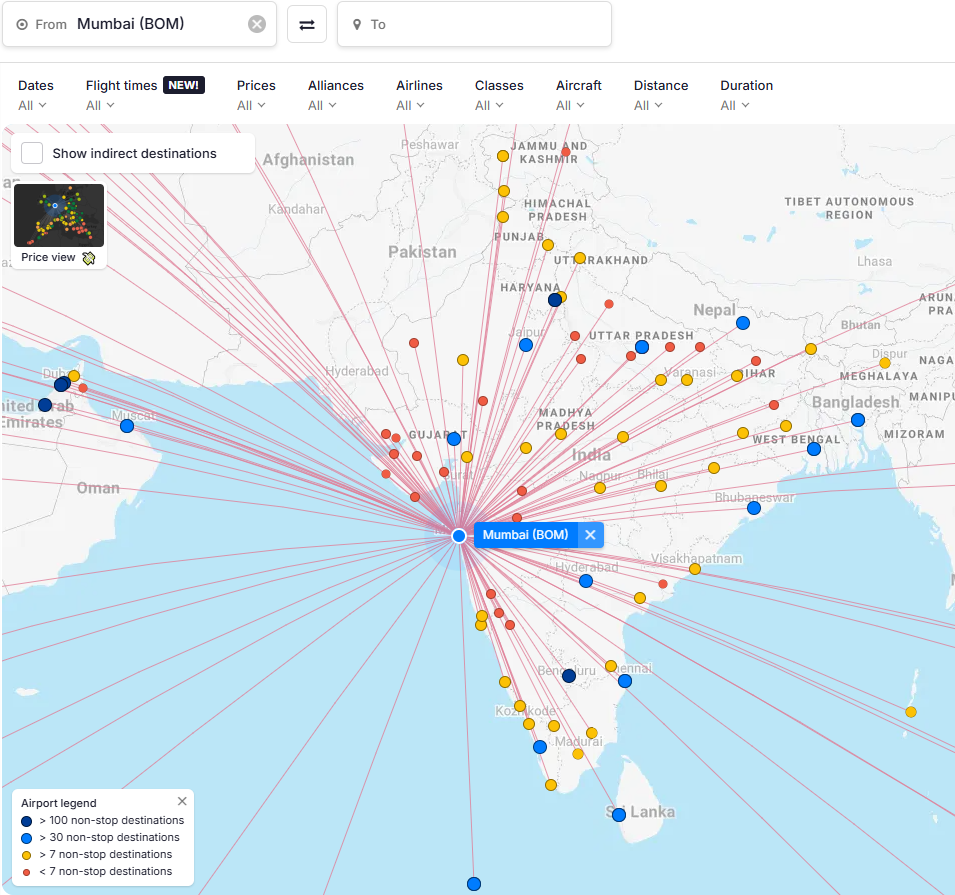The image size is (955, 895).
Task: Open the Alliances filter dropdown
Action: pyautogui.click(x=336, y=95)
